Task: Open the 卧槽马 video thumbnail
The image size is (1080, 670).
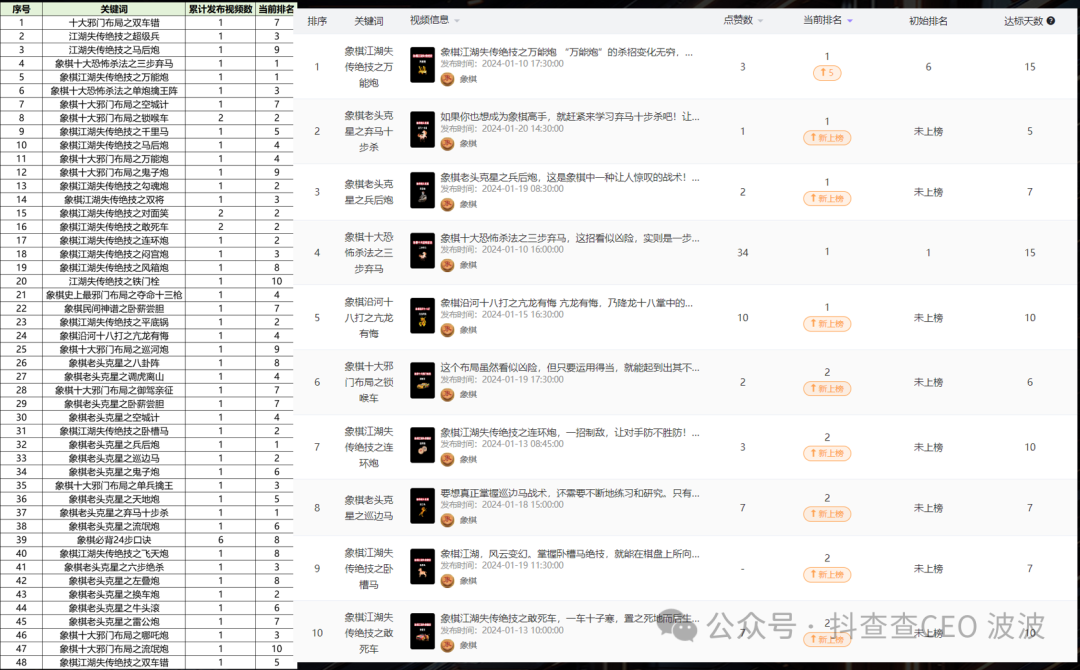Action: 422,567
